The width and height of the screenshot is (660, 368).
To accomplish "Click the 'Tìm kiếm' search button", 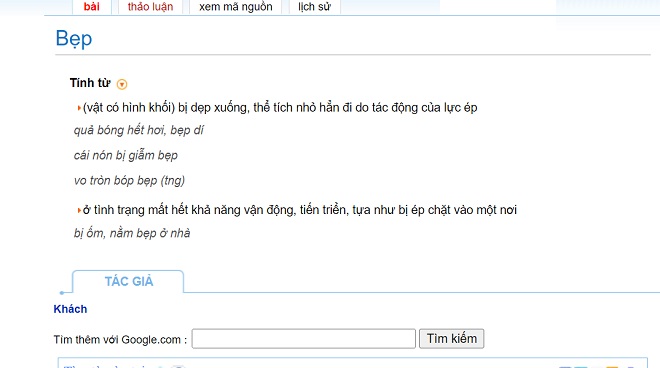I will coord(452,339).
